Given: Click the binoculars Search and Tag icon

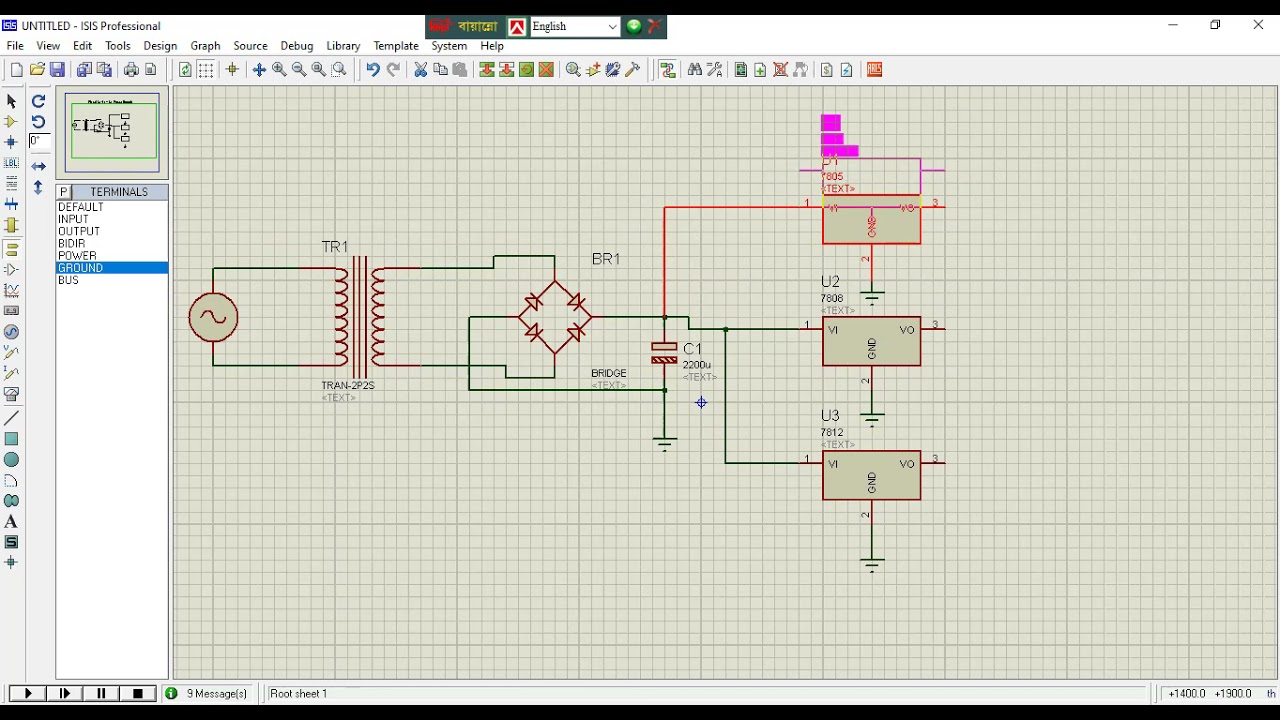Looking at the screenshot, I should click(x=694, y=70).
